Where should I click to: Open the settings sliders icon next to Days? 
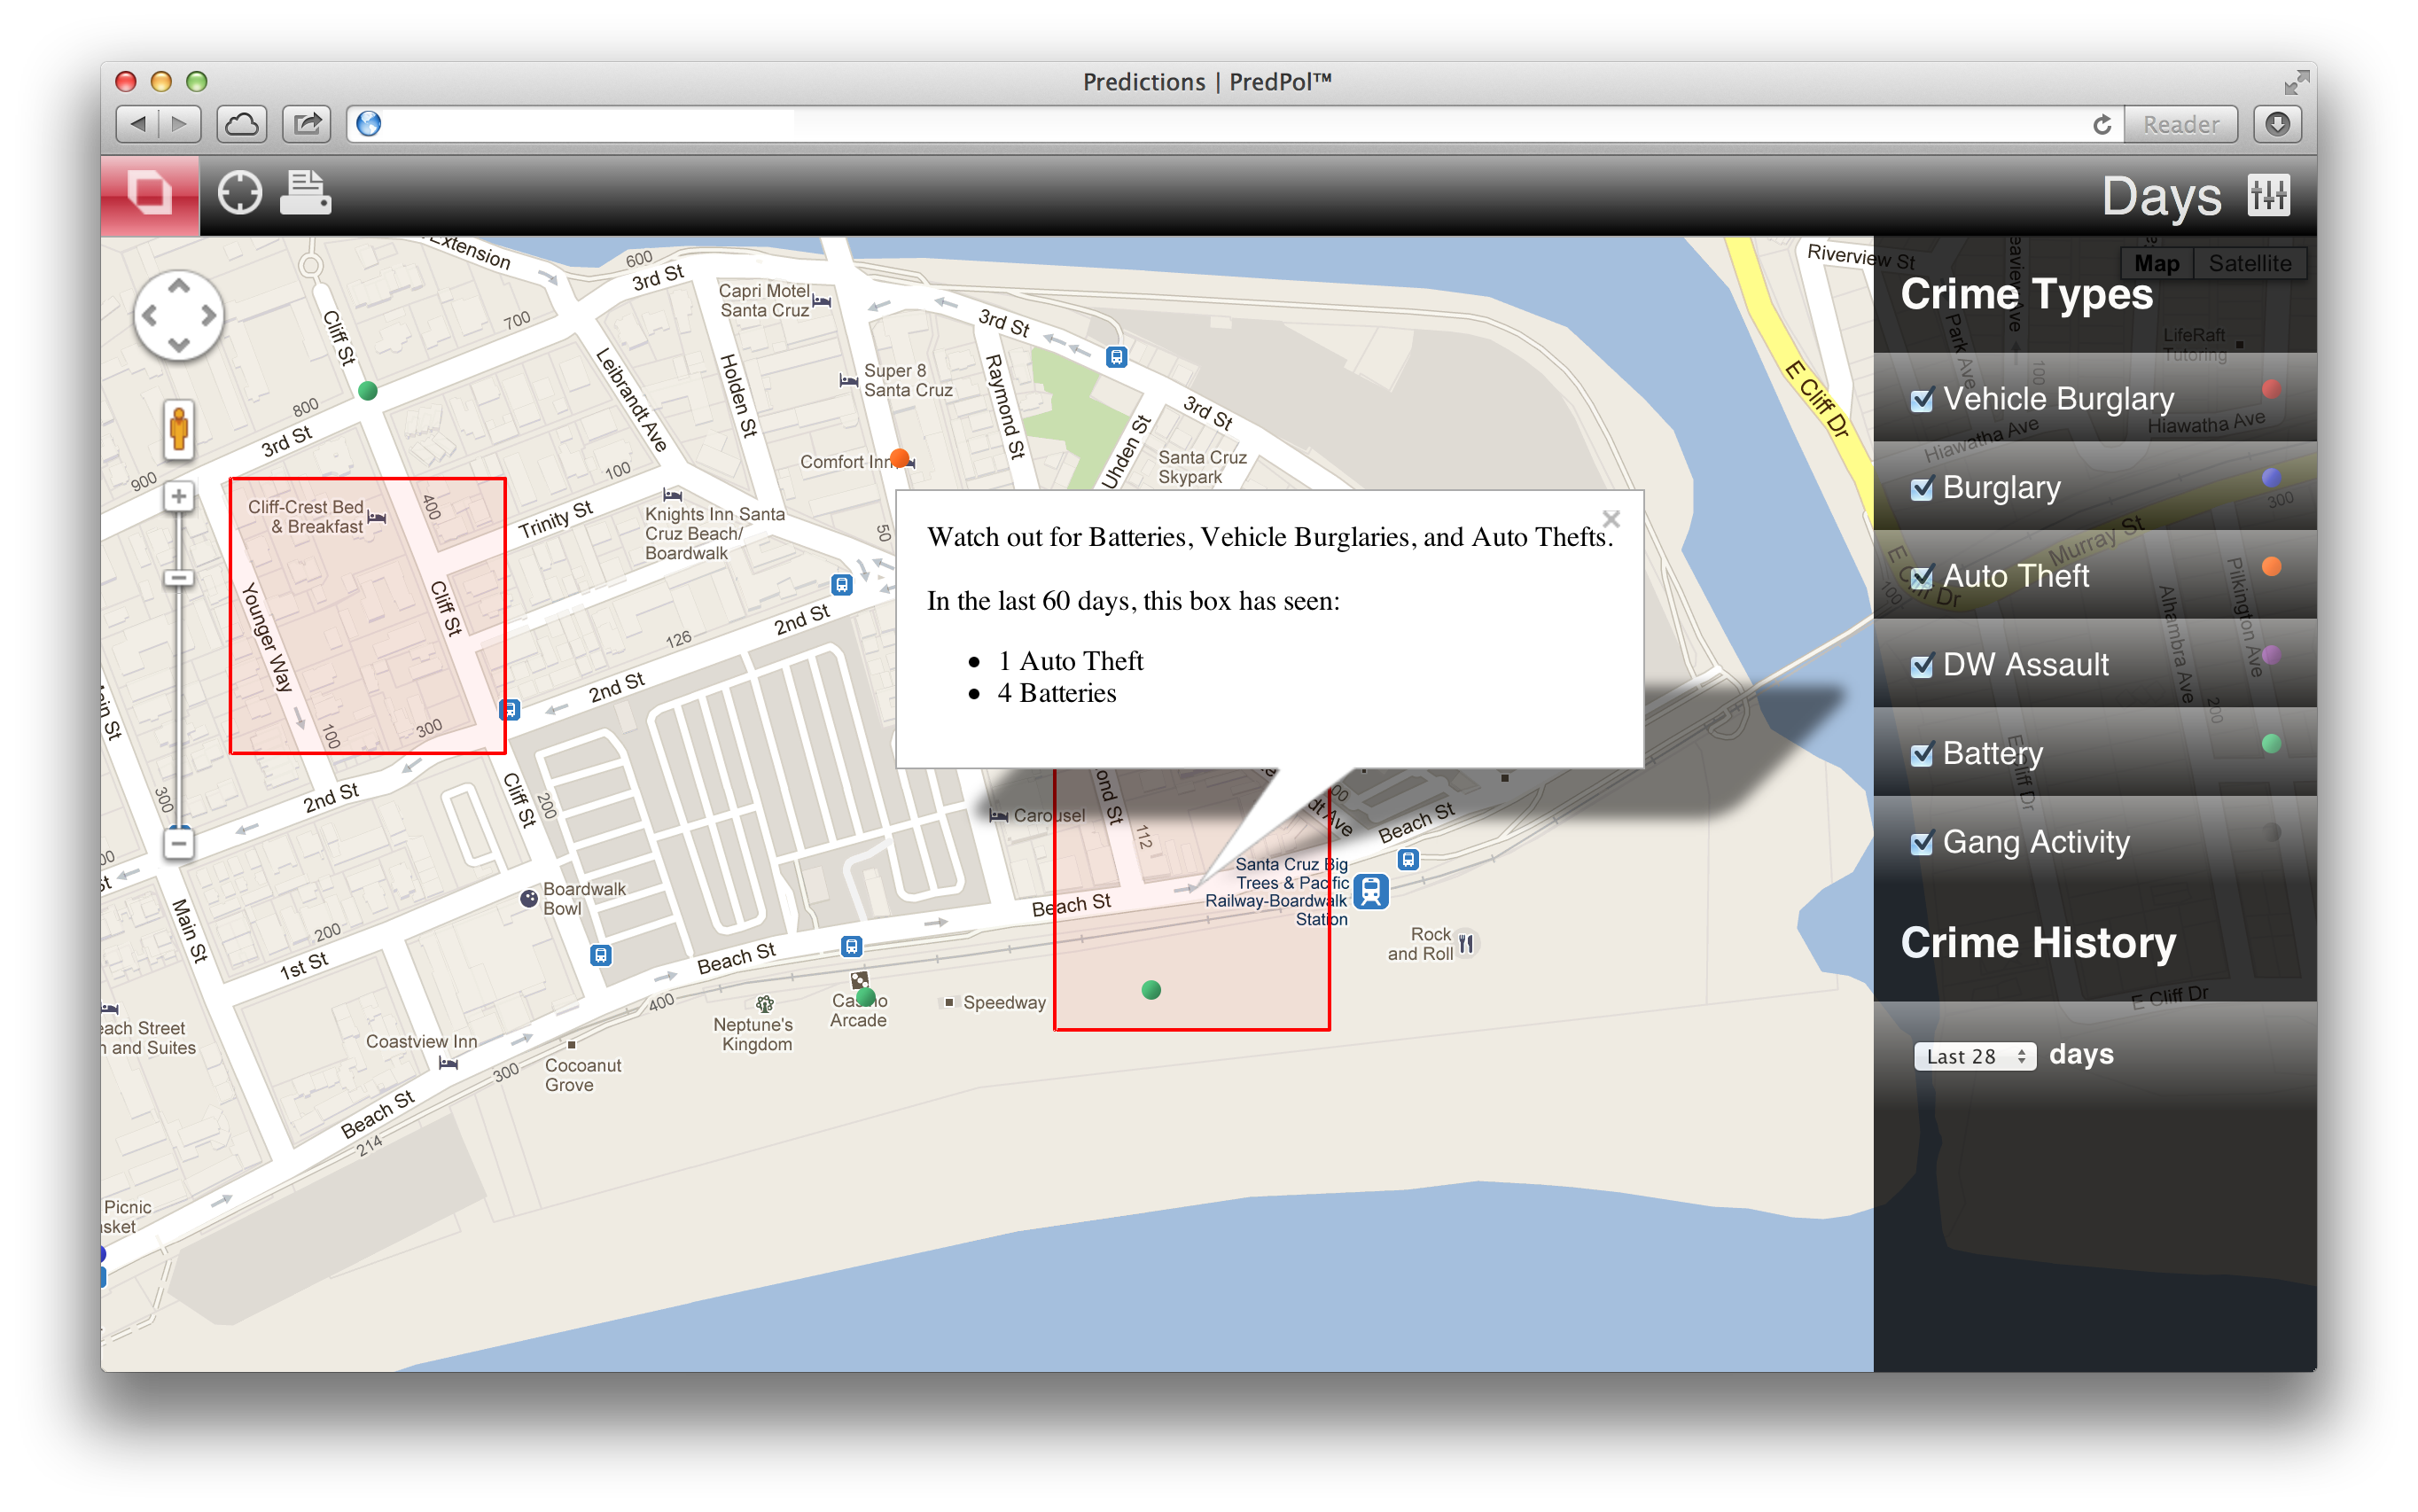pyautogui.click(x=2268, y=194)
